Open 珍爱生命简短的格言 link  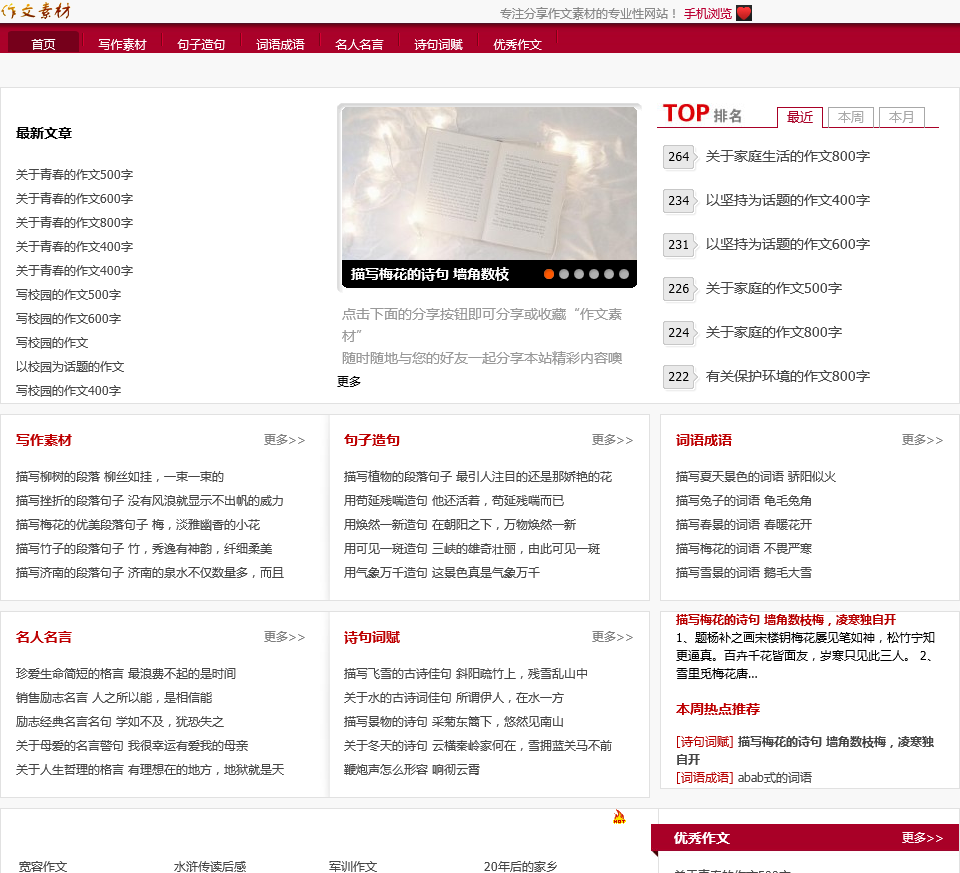[x=126, y=673]
